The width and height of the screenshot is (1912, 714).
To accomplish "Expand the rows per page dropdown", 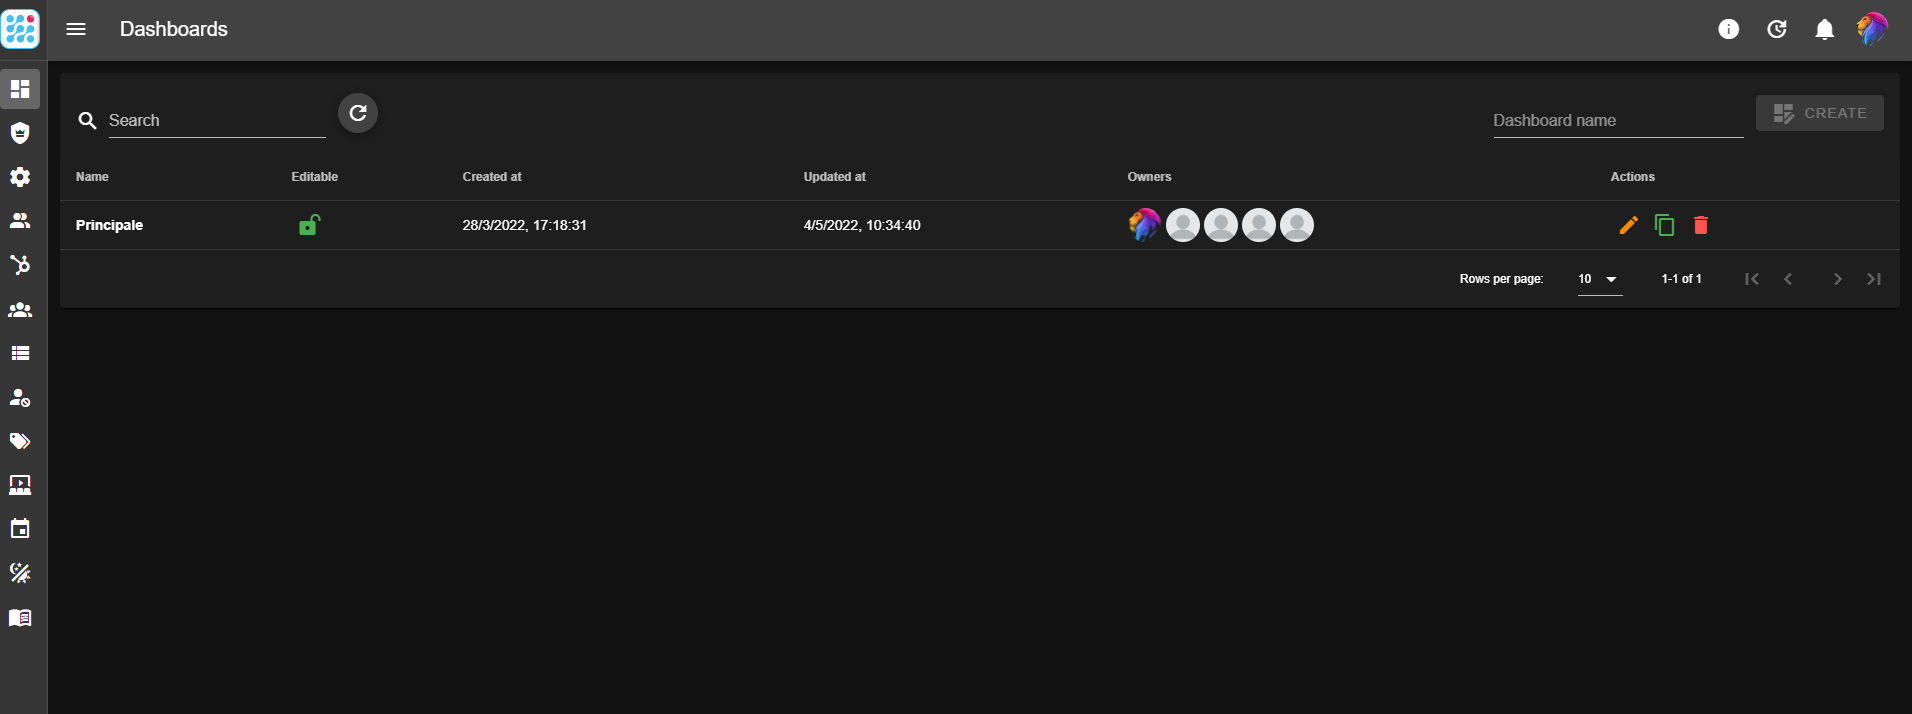I will pyautogui.click(x=1598, y=279).
